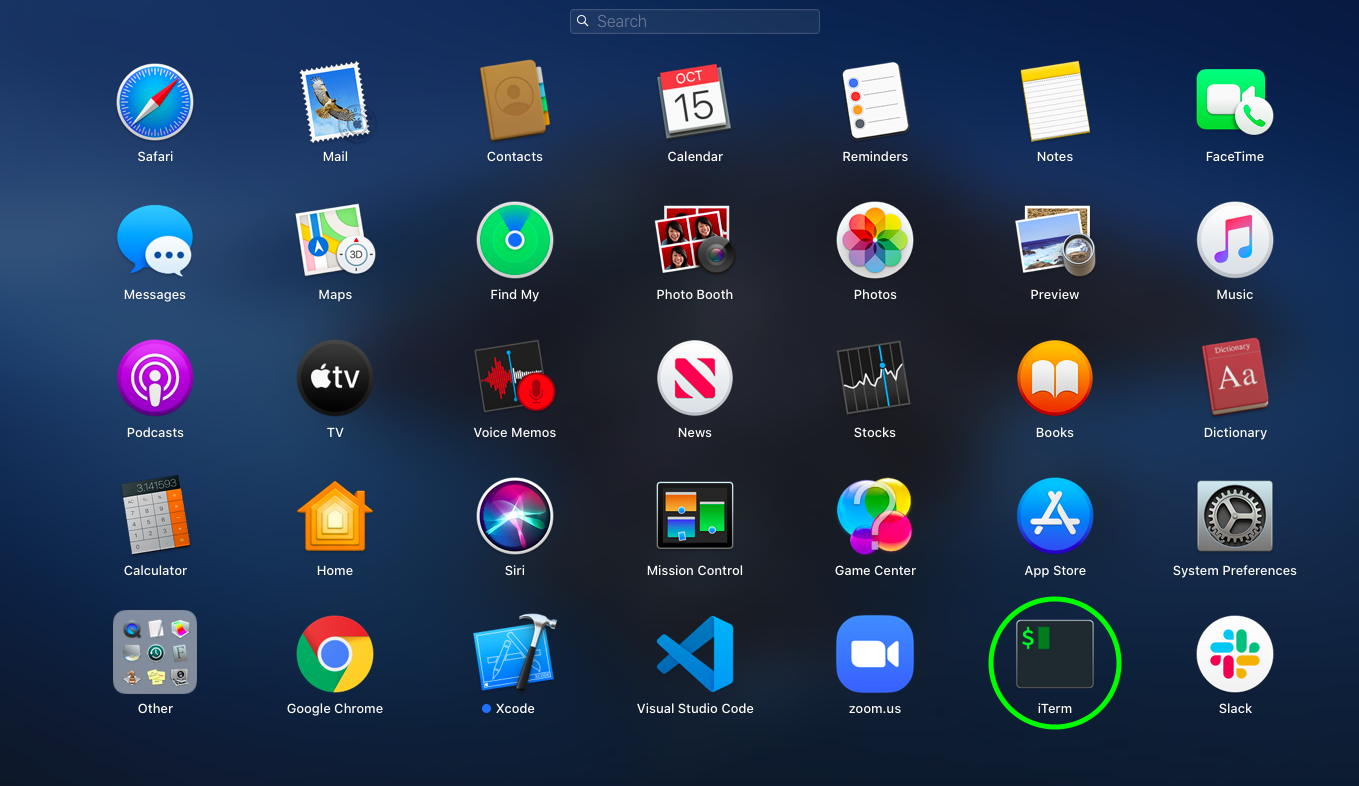1359x786 pixels.
Task: Activate Siri
Action: pyautogui.click(x=515, y=516)
